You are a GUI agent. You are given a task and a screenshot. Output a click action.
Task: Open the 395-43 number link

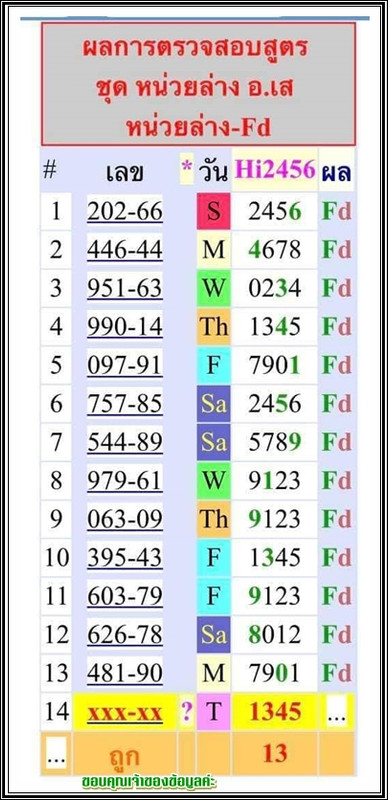pyautogui.click(x=125, y=558)
